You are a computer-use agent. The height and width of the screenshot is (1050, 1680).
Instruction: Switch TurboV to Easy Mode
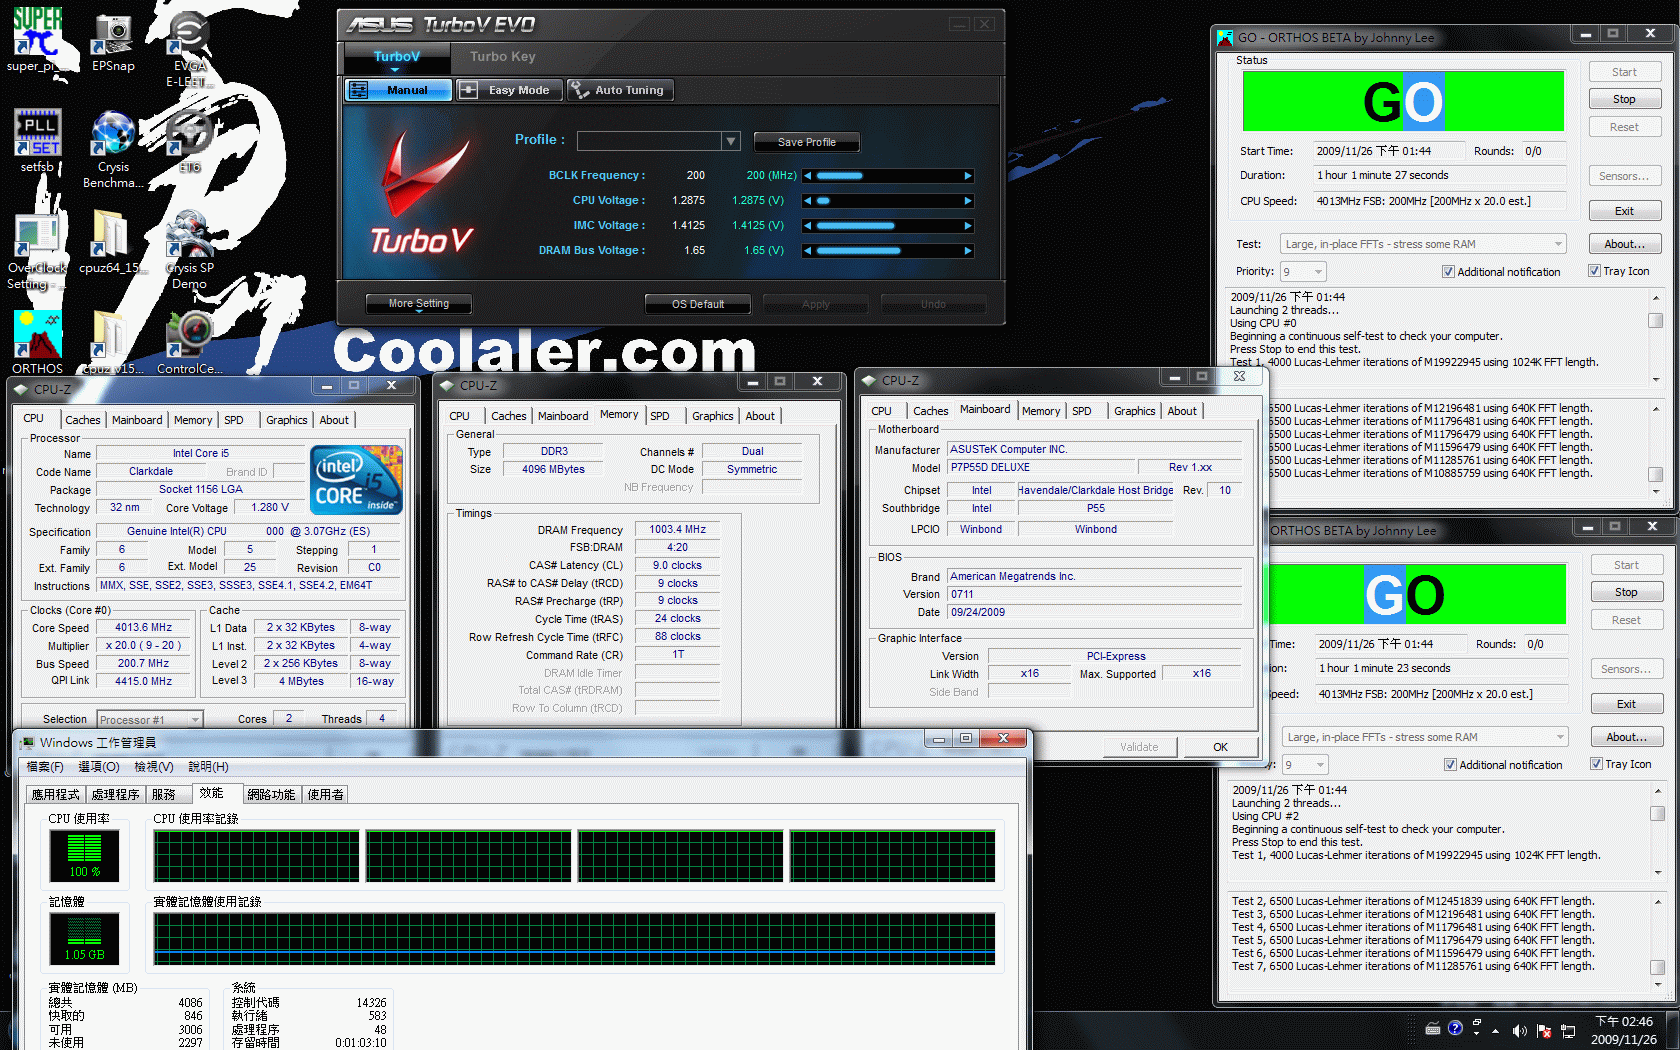tap(510, 90)
